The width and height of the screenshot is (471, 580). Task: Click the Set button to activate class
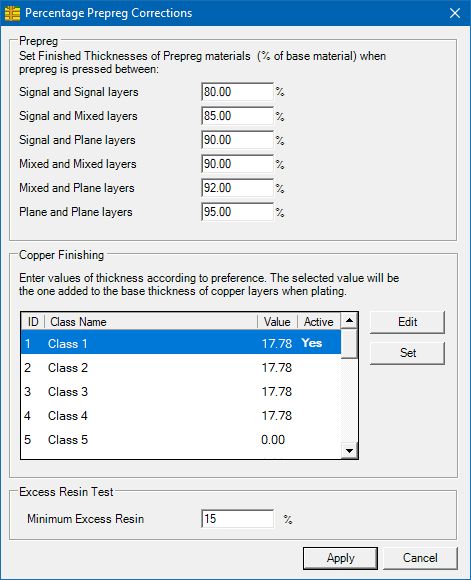407,353
